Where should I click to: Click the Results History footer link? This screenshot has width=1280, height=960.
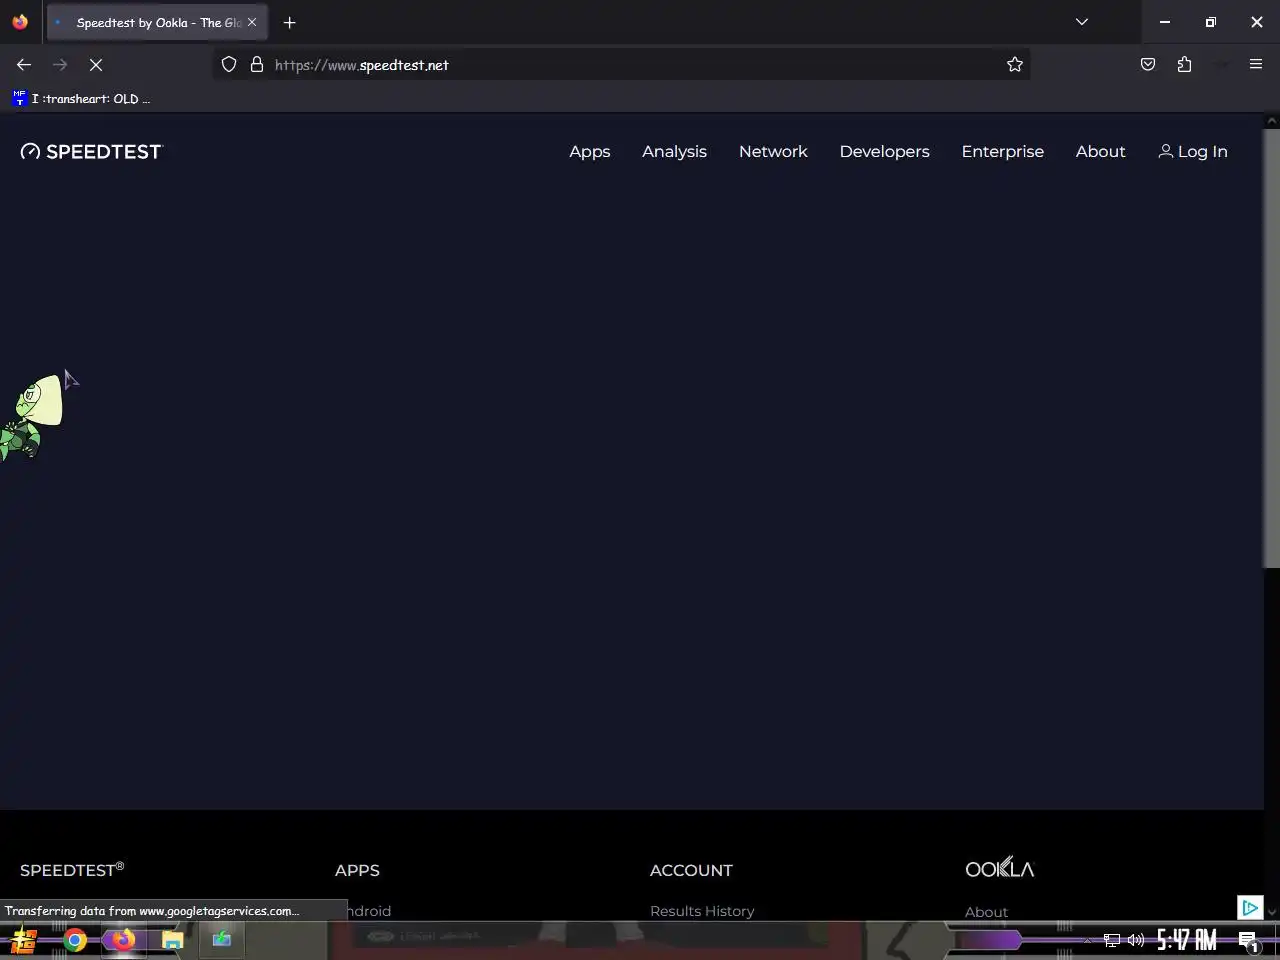pos(702,911)
